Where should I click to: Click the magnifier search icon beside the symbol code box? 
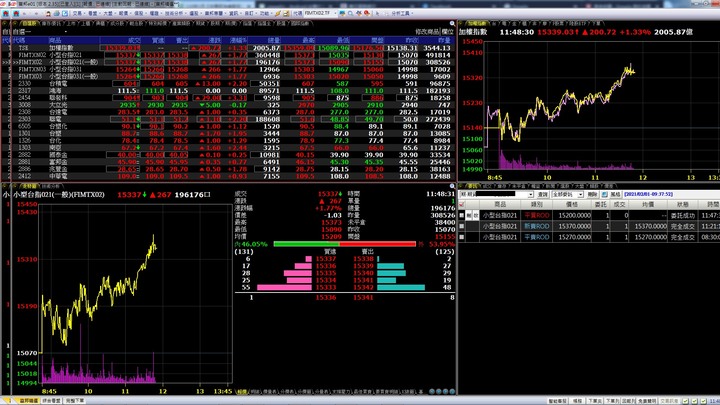click(x=350, y=13)
